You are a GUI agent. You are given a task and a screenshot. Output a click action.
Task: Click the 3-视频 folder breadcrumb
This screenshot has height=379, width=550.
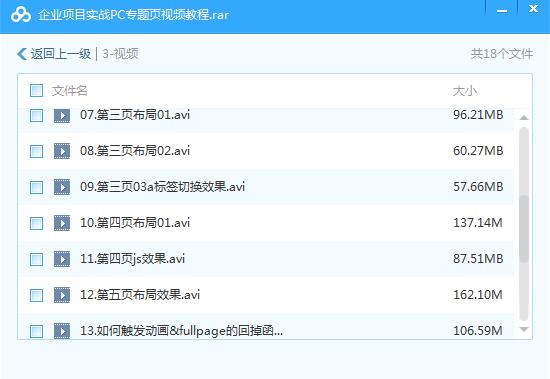120,54
